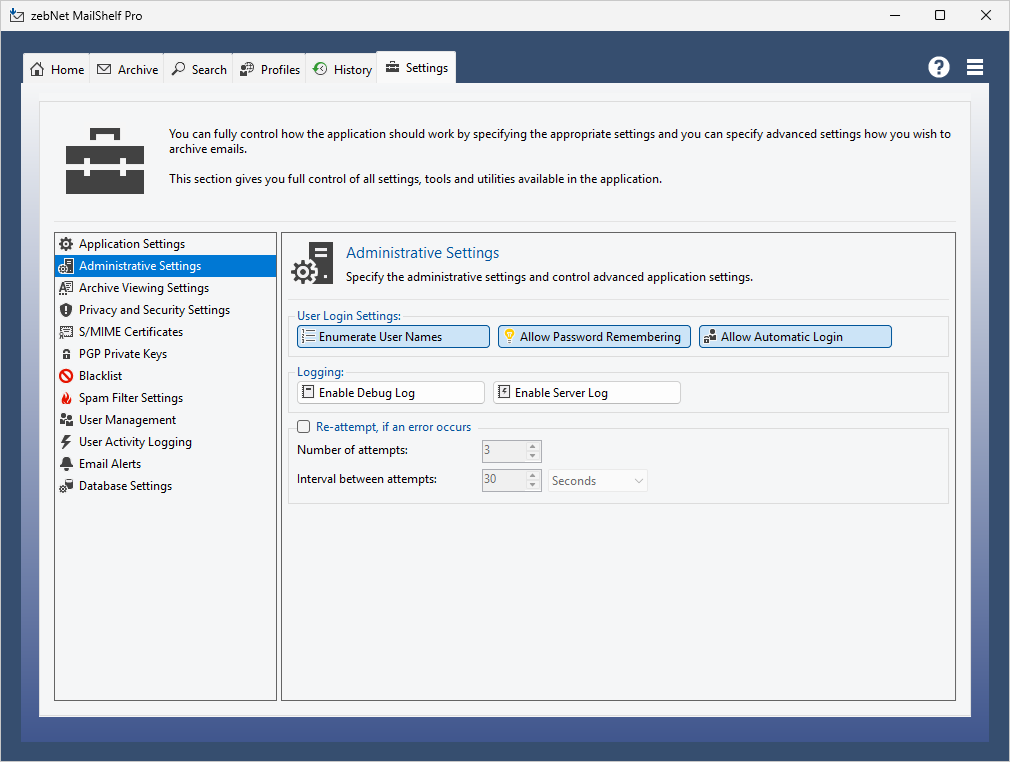The width and height of the screenshot is (1010, 762).
Task: Enable Re-attempt if an error occurs
Action: [304, 427]
